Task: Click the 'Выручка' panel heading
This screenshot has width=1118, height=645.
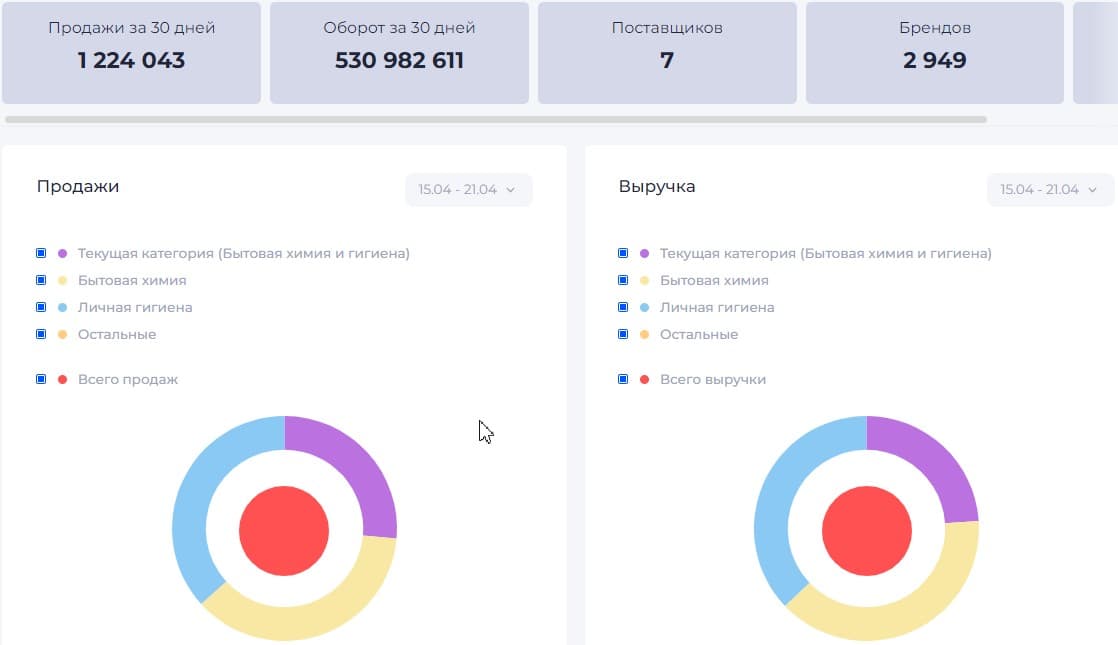Action: point(657,187)
